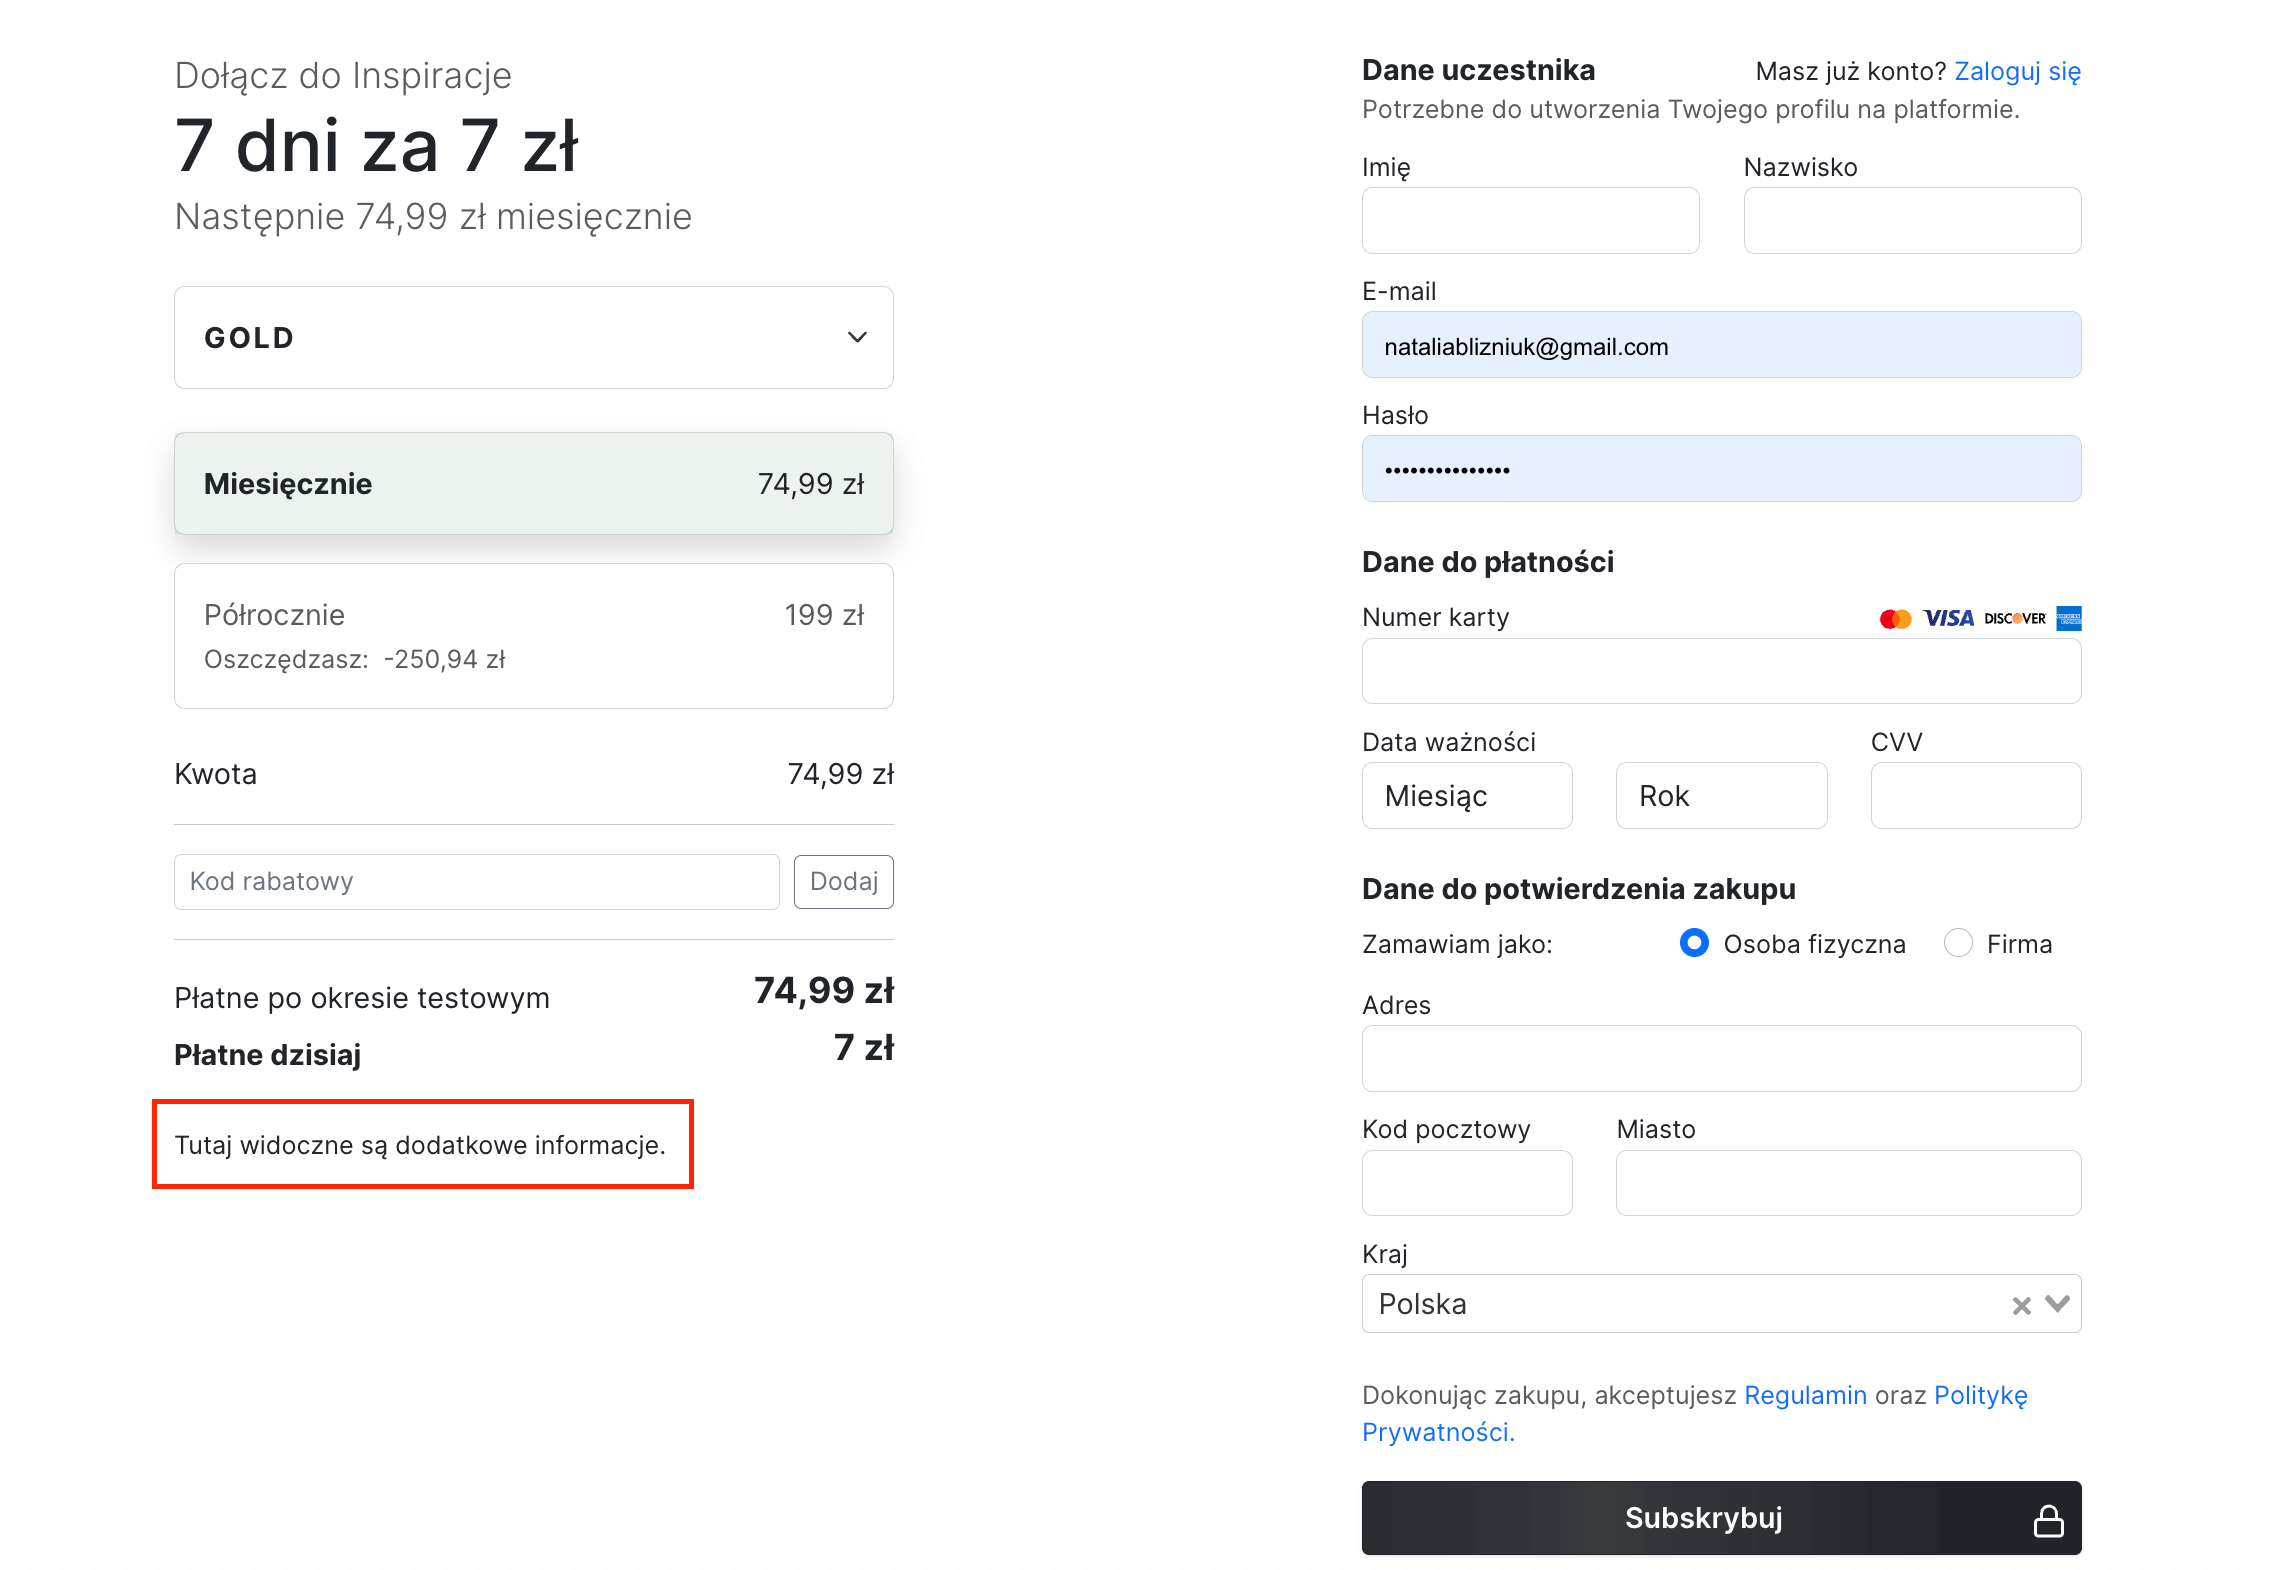Clear the Polska country selection with X
This screenshot has width=2270, height=1570.
(x=2021, y=1305)
